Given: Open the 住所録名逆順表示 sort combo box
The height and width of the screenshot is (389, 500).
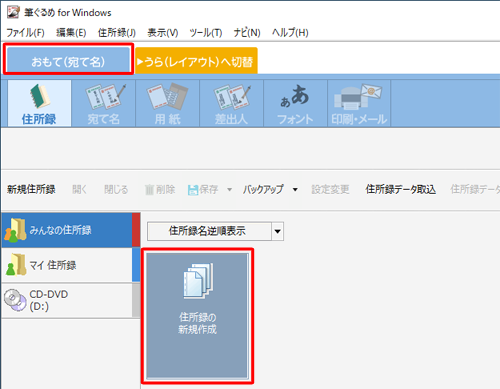Looking at the screenshot, I should pos(215,231).
